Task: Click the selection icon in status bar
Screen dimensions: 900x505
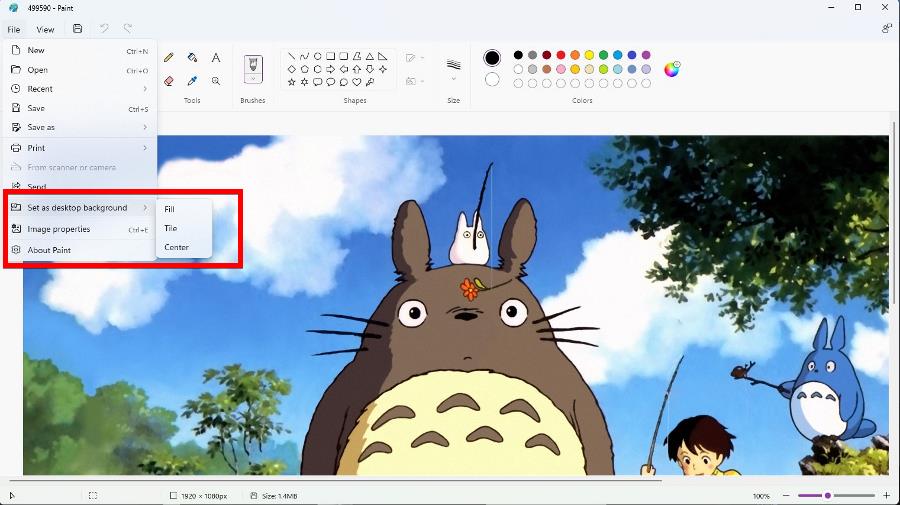Action: [x=93, y=495]
